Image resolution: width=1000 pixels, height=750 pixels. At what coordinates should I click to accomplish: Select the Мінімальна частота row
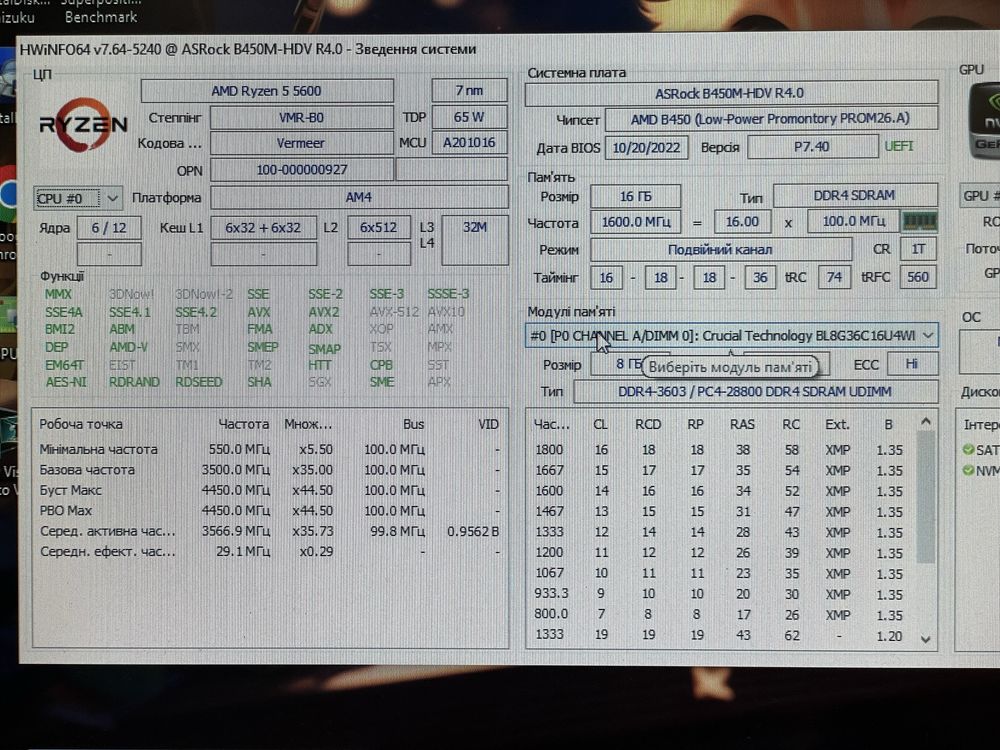269,450
